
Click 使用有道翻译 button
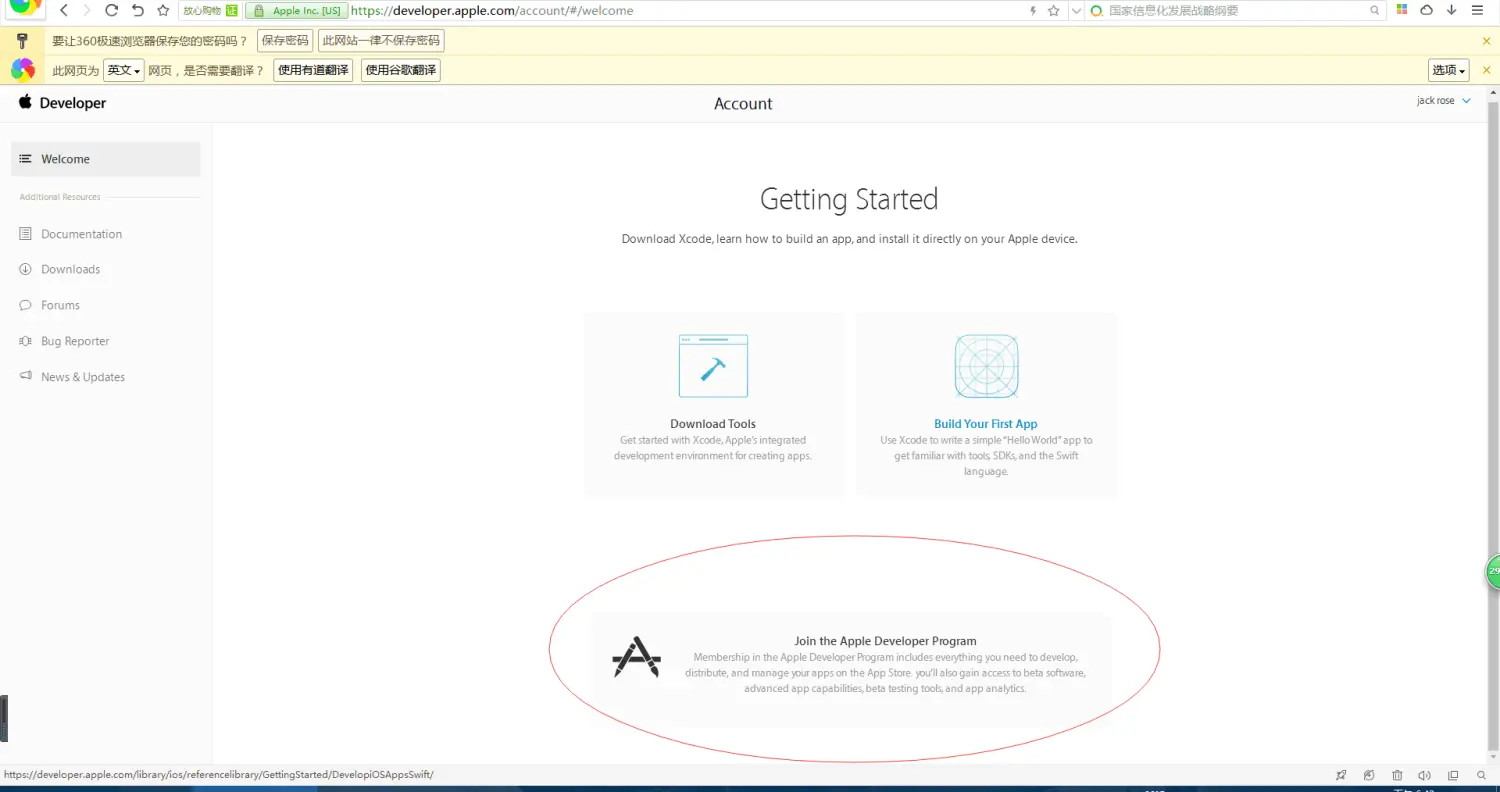[313, 70]
